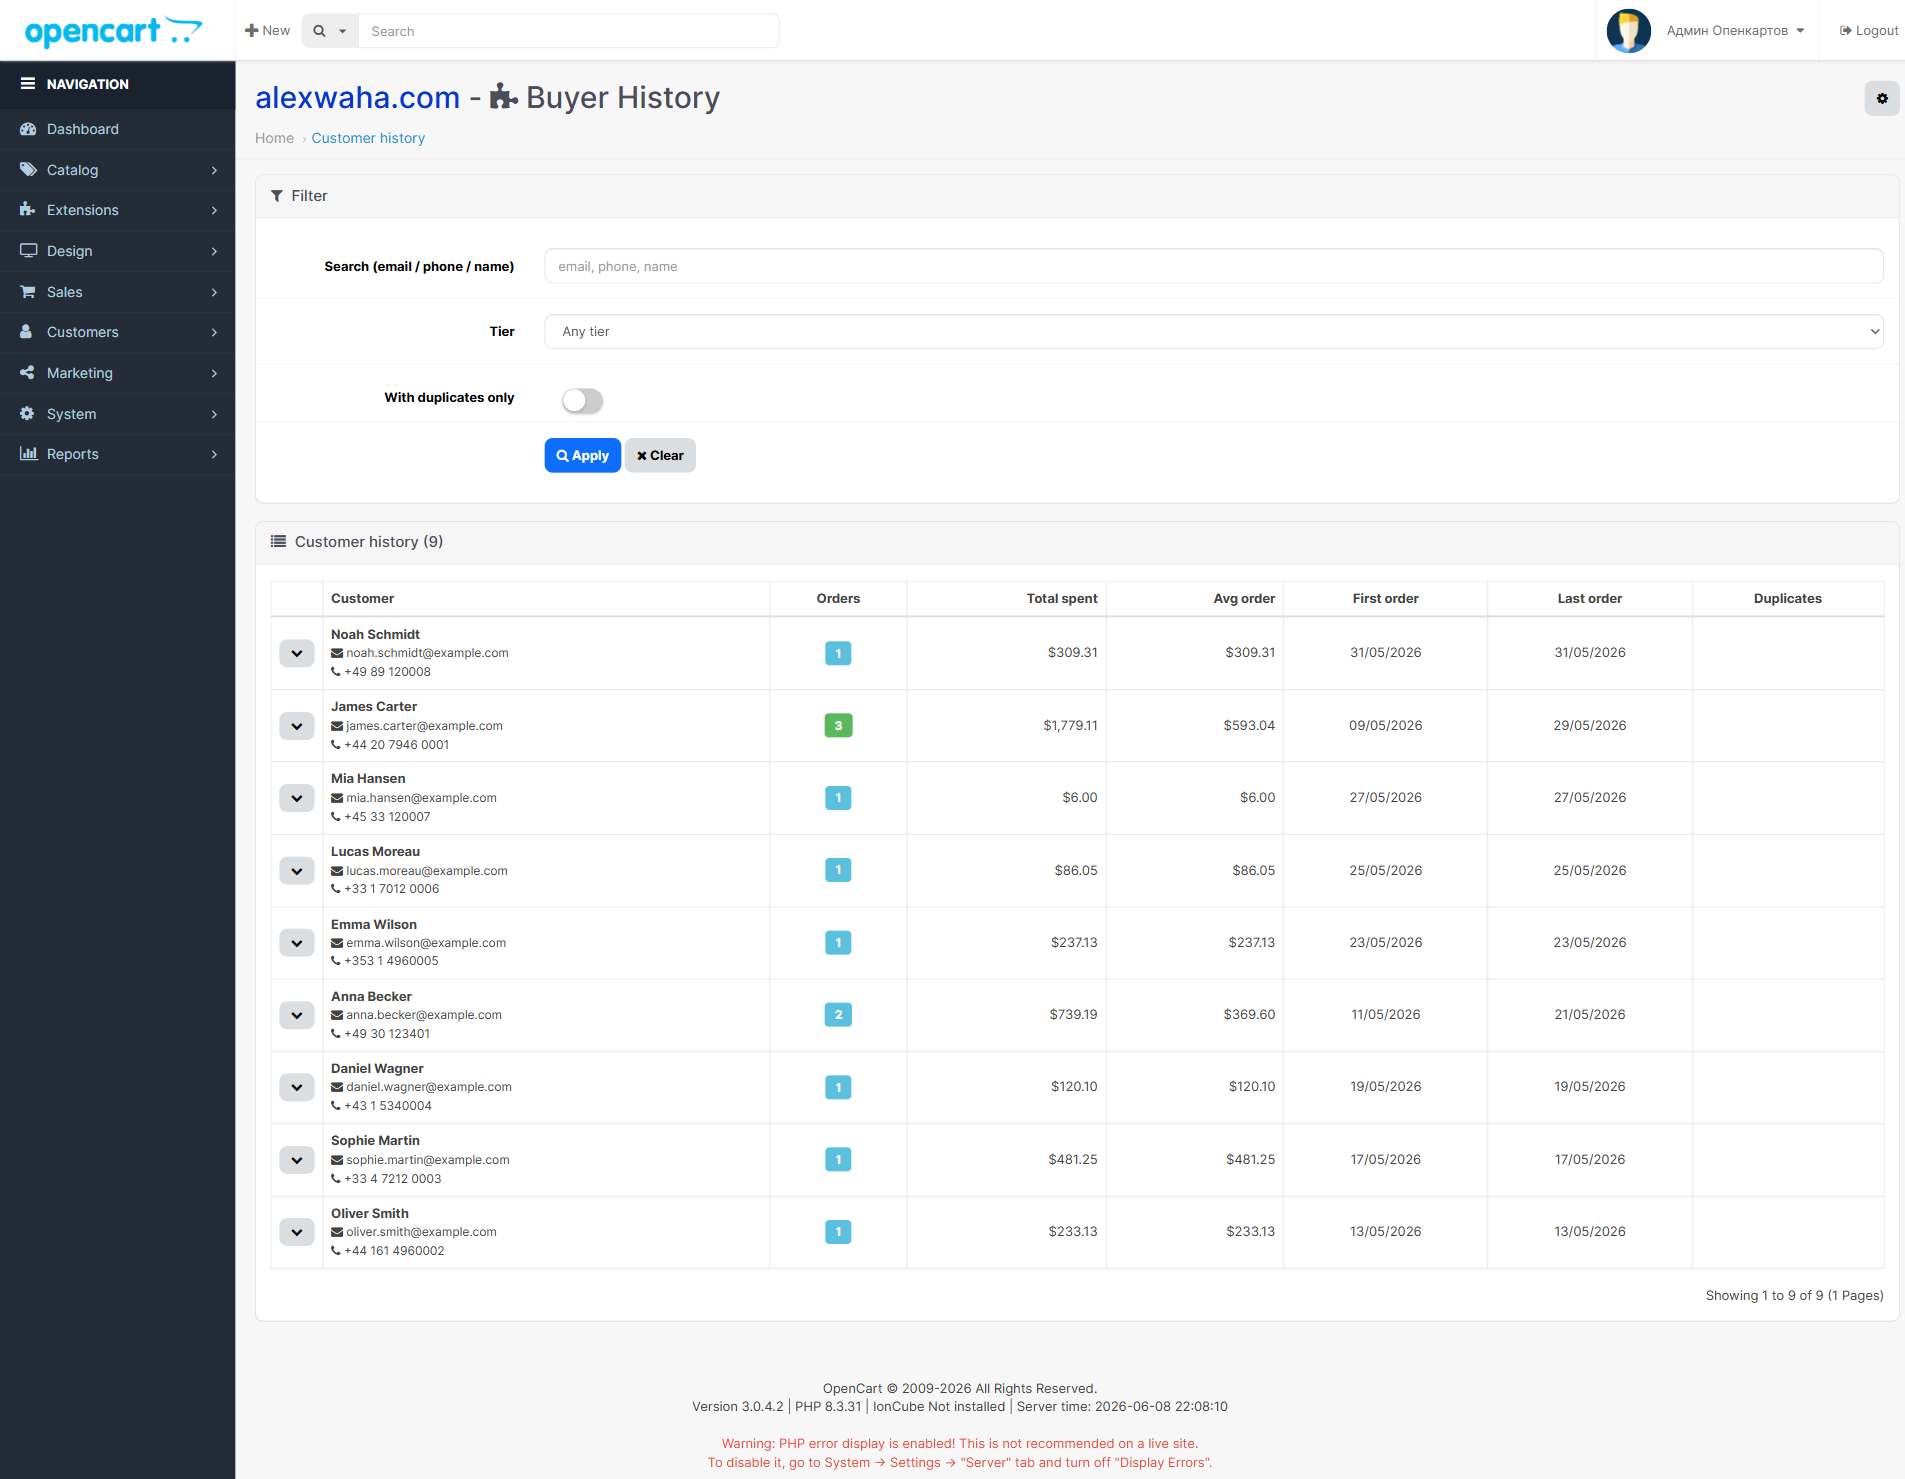Image resolution: width=1905 pixels, height=1479 pixels.
Task: Open the Extensions menu
Action: tap(118, 210)
